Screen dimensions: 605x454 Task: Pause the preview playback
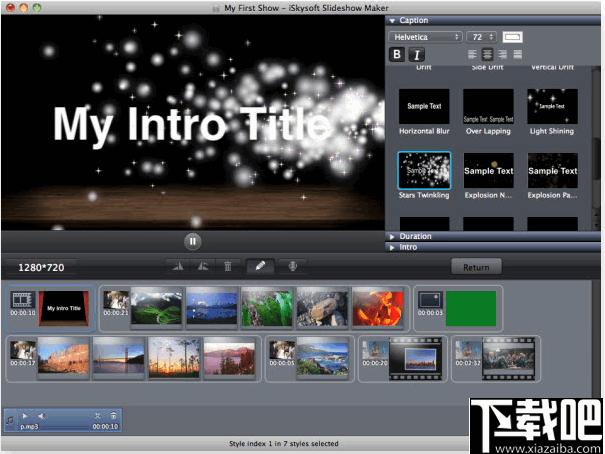(x=193, y=241)
